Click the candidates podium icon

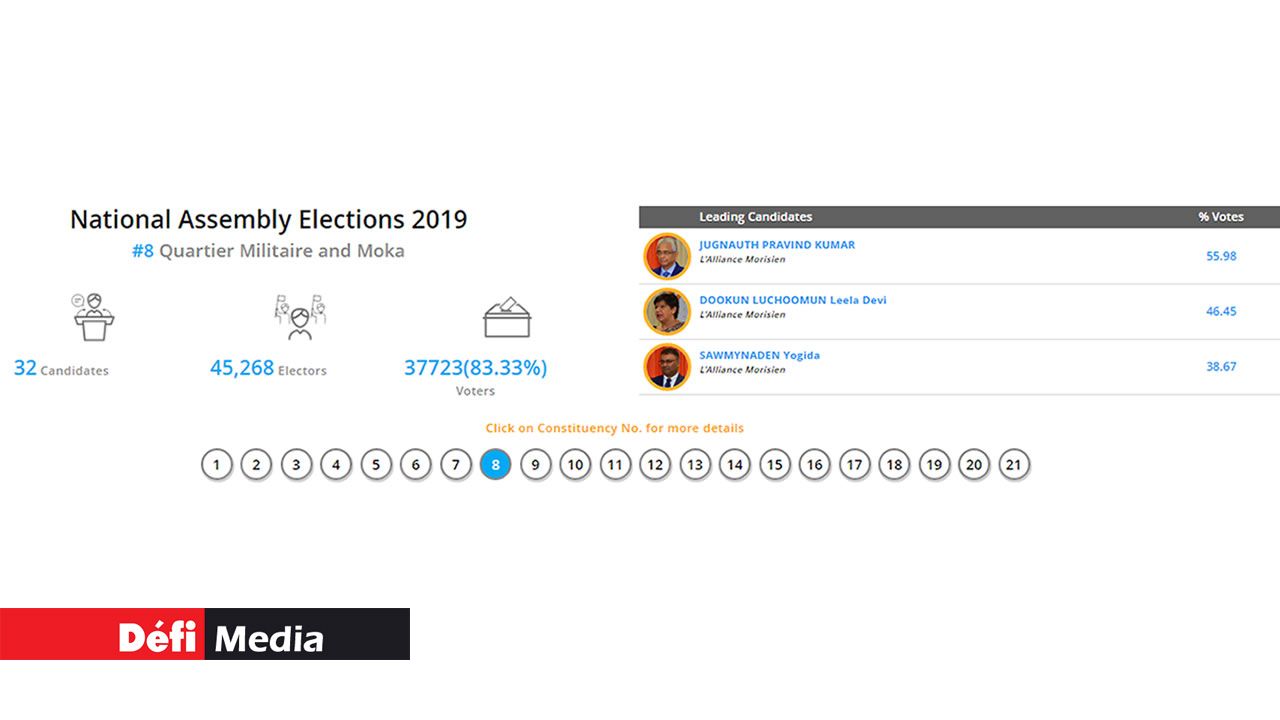pos(93,316)
